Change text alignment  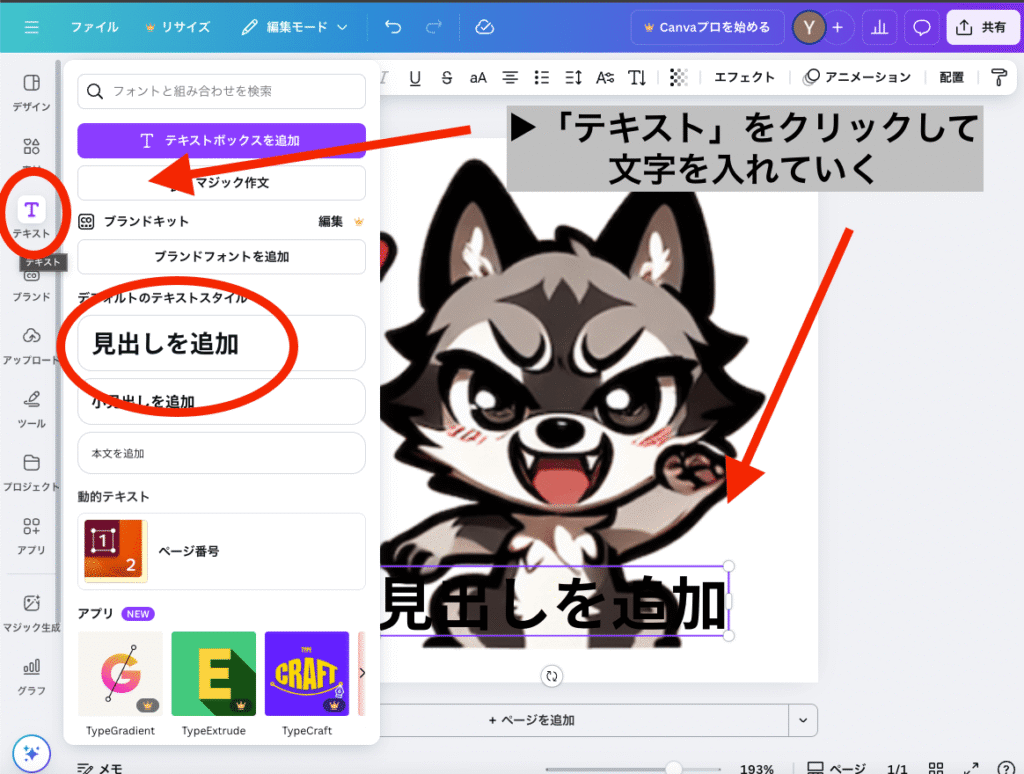pyautogui.click(x=510, y=78)
